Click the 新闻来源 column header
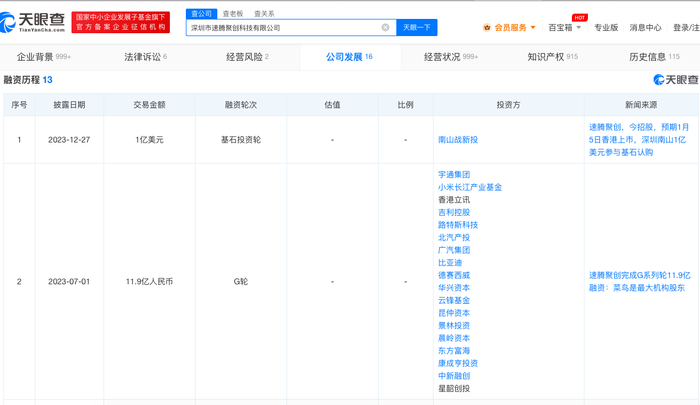The image size is (700, 405). 641,104
